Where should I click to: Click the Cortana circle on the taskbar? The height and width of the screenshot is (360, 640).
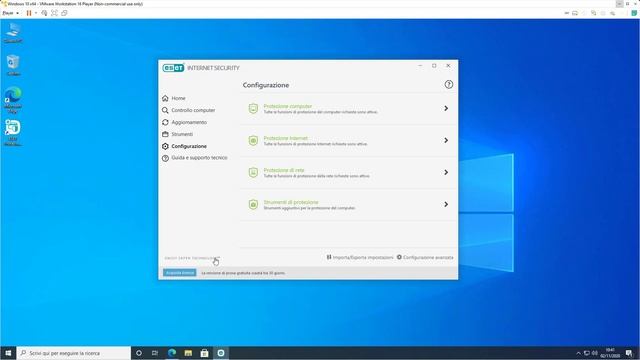click(139, 353)
